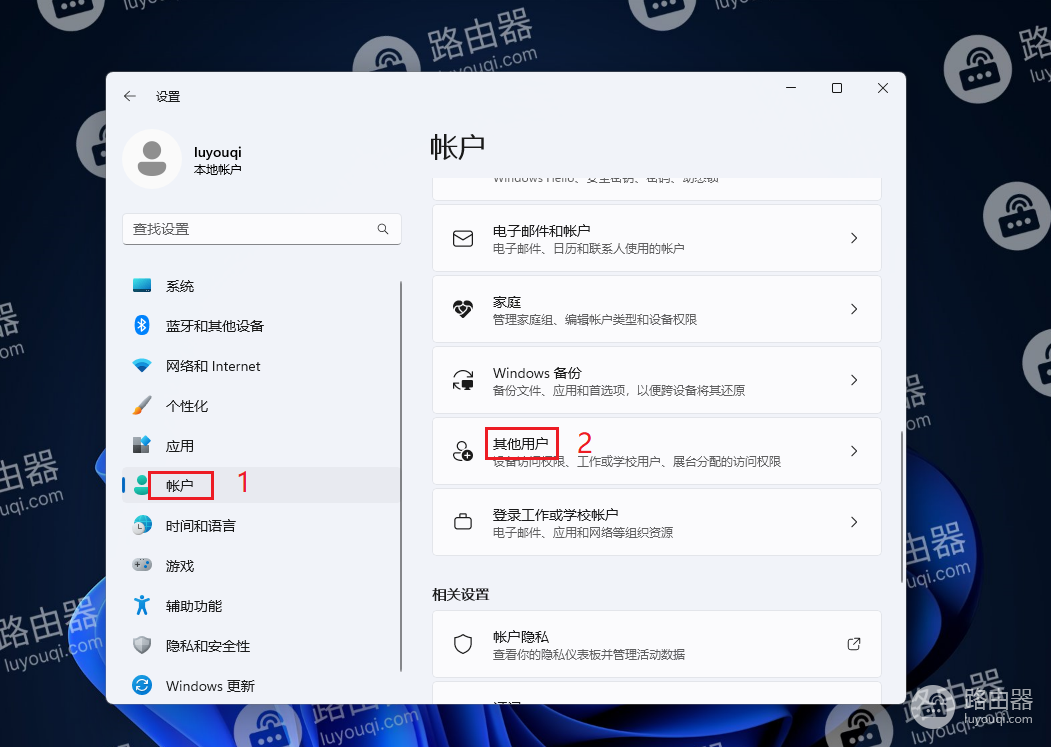Click the luyouqi profile avatar
The height and width of the screenshot is (747, 1051).
tap(152, 159)
